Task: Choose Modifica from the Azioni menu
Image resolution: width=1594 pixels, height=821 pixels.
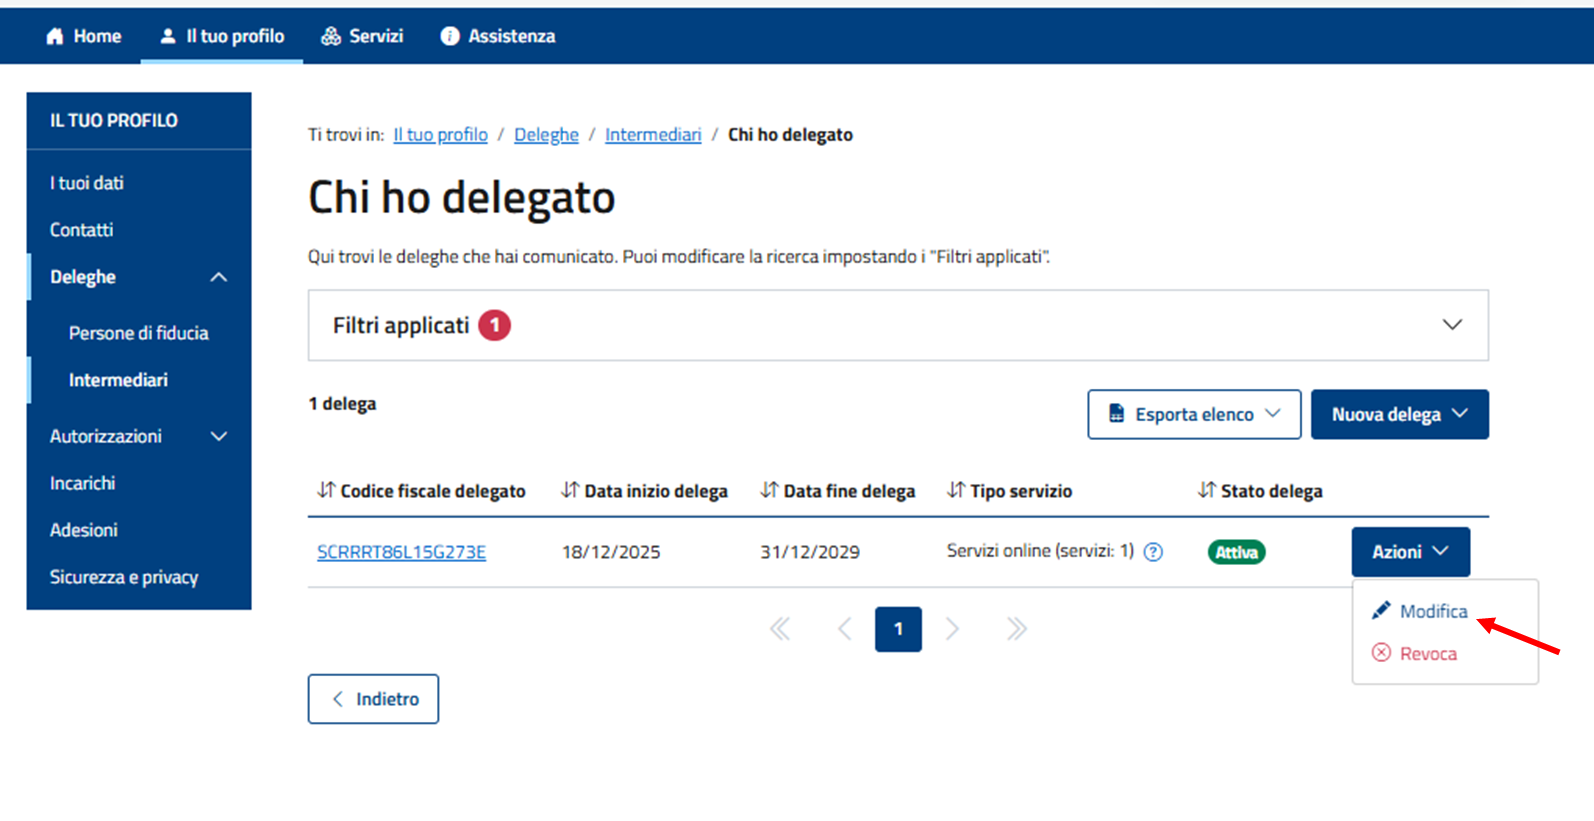Action: point(1432,611)
